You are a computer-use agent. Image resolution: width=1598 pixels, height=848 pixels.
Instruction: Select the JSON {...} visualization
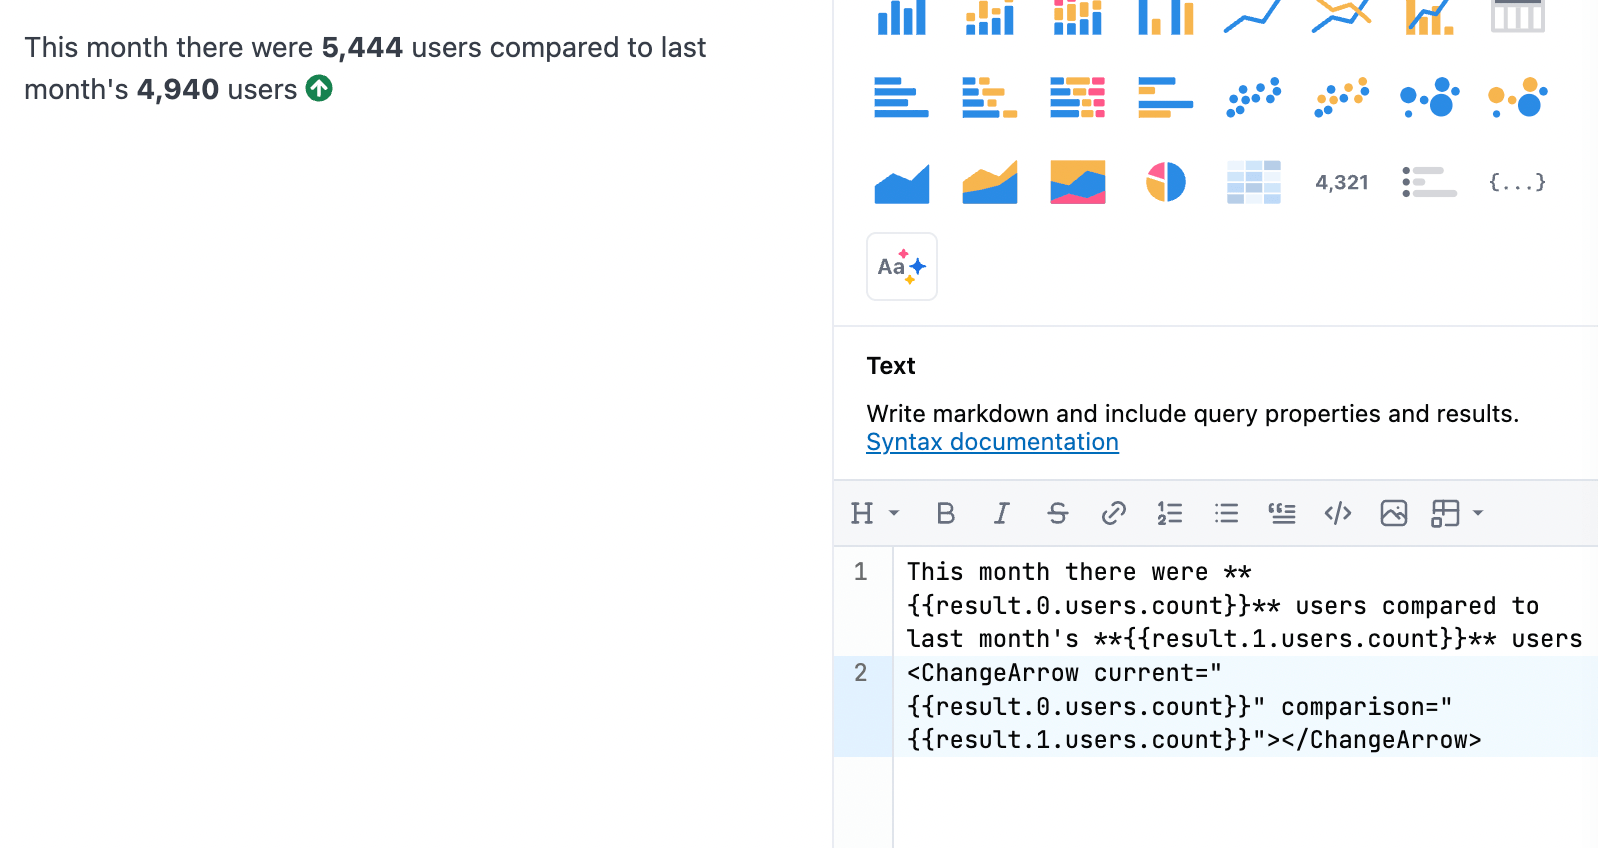click(1517, 182)
